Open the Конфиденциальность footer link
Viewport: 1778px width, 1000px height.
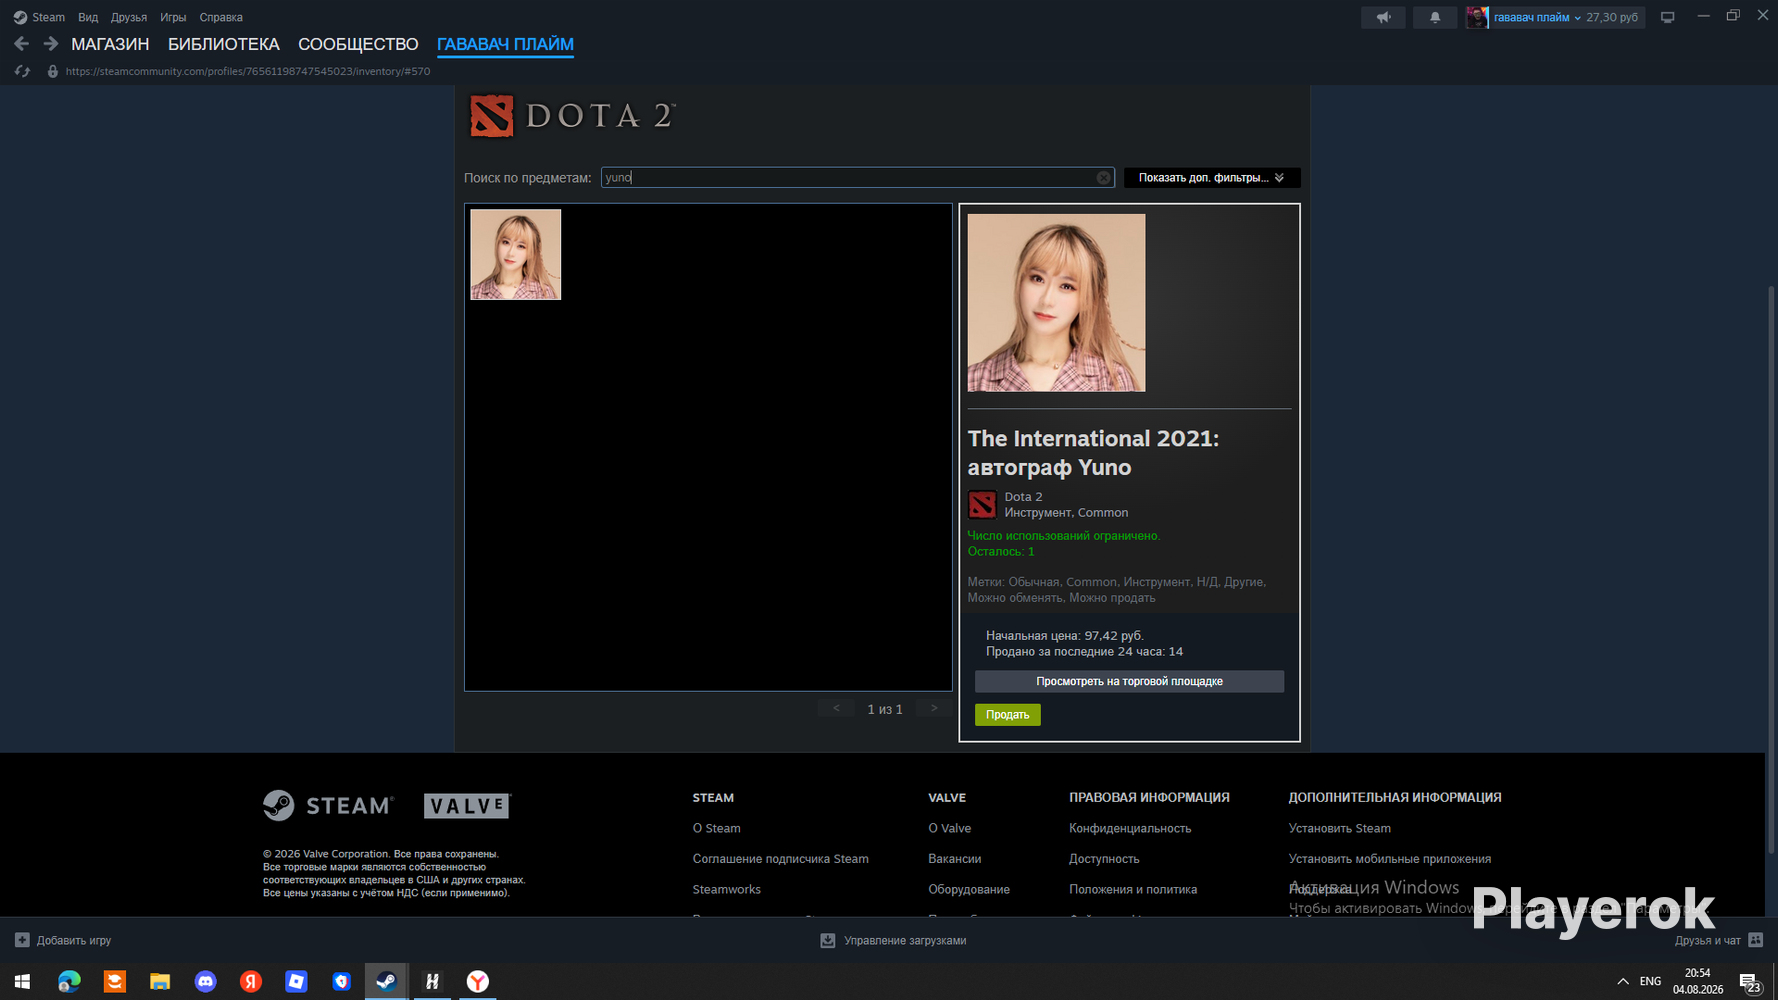click(1130, 828)
